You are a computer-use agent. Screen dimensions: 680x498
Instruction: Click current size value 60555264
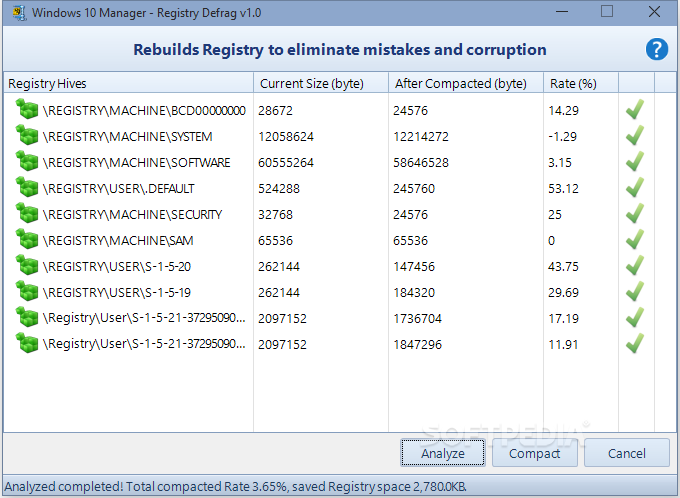point(286,163)
